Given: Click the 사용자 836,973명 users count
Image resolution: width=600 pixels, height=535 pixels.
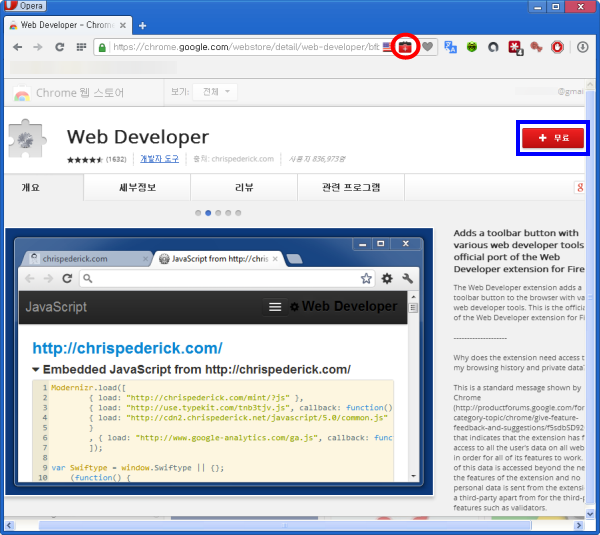Looking at the screenshot, I should click(x=317, y=159).
